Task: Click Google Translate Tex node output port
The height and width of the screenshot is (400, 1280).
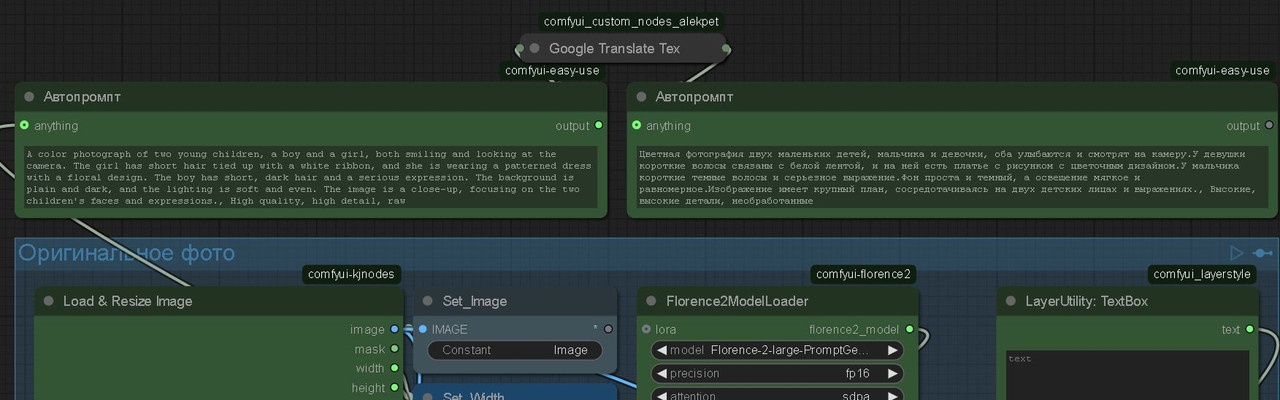Action: point(726,48)
